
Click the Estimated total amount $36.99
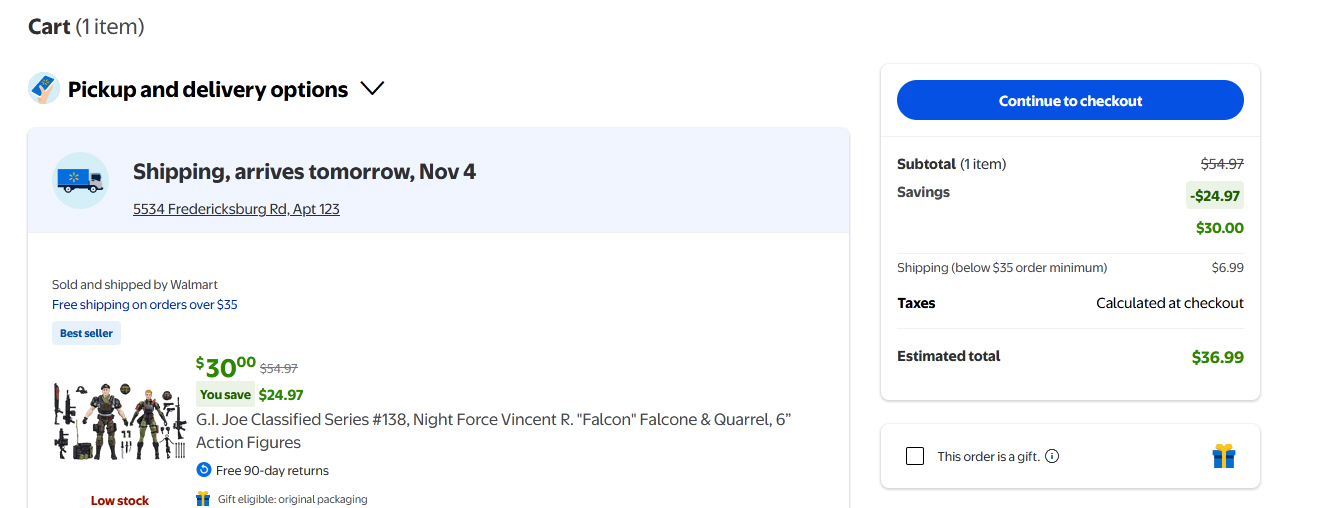pyautogui.click(x=1217, y=357)
